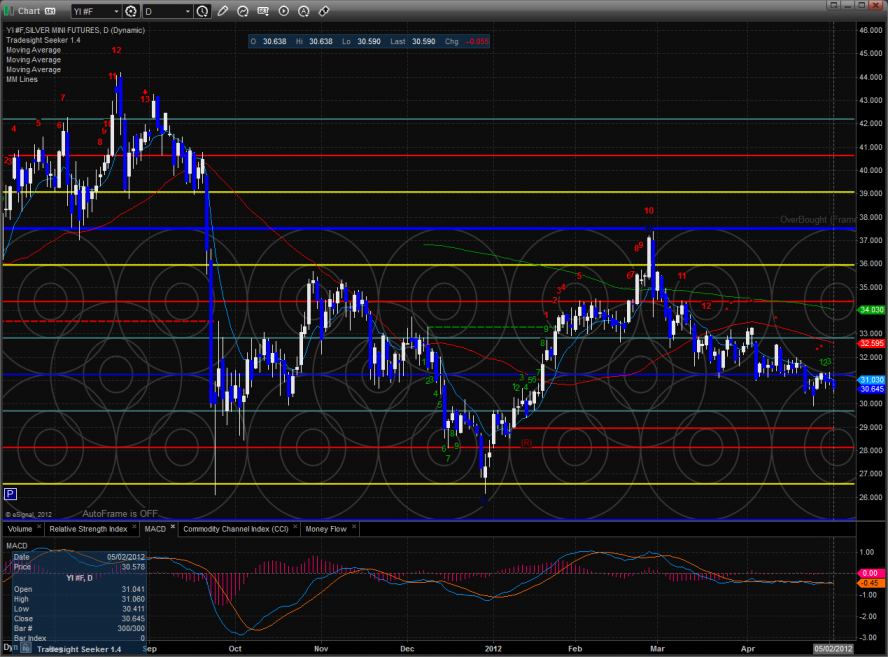Select the pencil drawing tool
The image size is (888, 657).
[x=222, y=12]
